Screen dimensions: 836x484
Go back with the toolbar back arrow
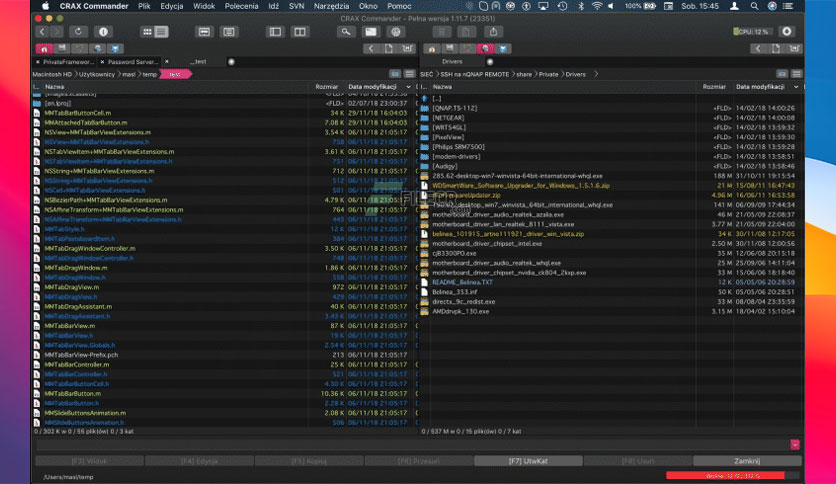[42, 32]
